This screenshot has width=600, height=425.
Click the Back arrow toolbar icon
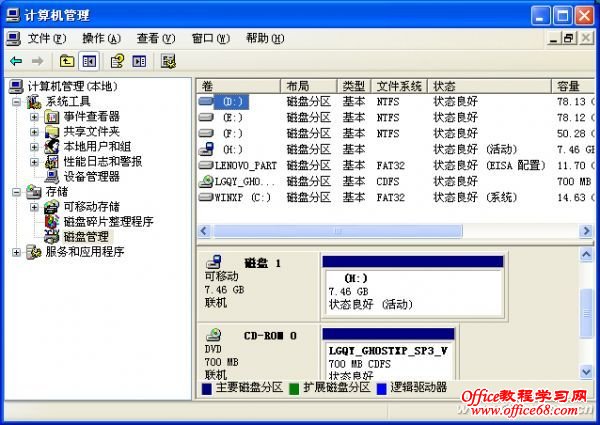click(x=16, y=61)
